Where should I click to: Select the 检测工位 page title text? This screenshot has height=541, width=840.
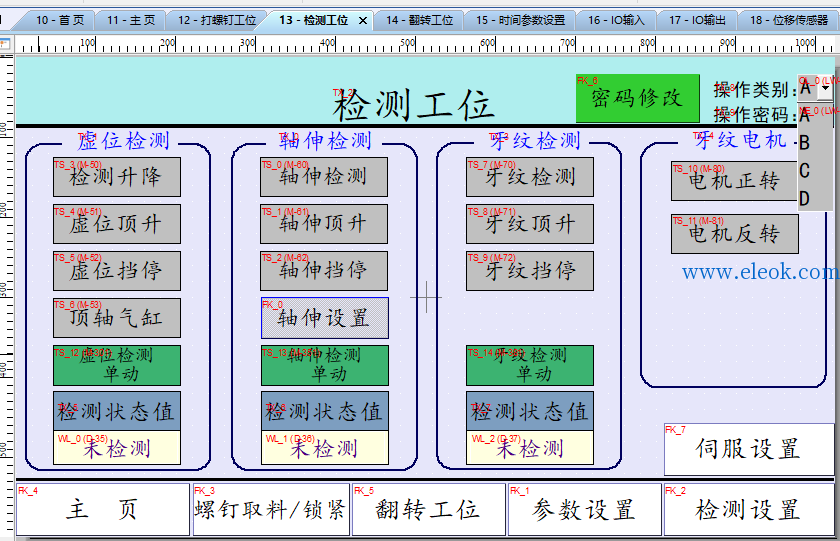point(412,105)
